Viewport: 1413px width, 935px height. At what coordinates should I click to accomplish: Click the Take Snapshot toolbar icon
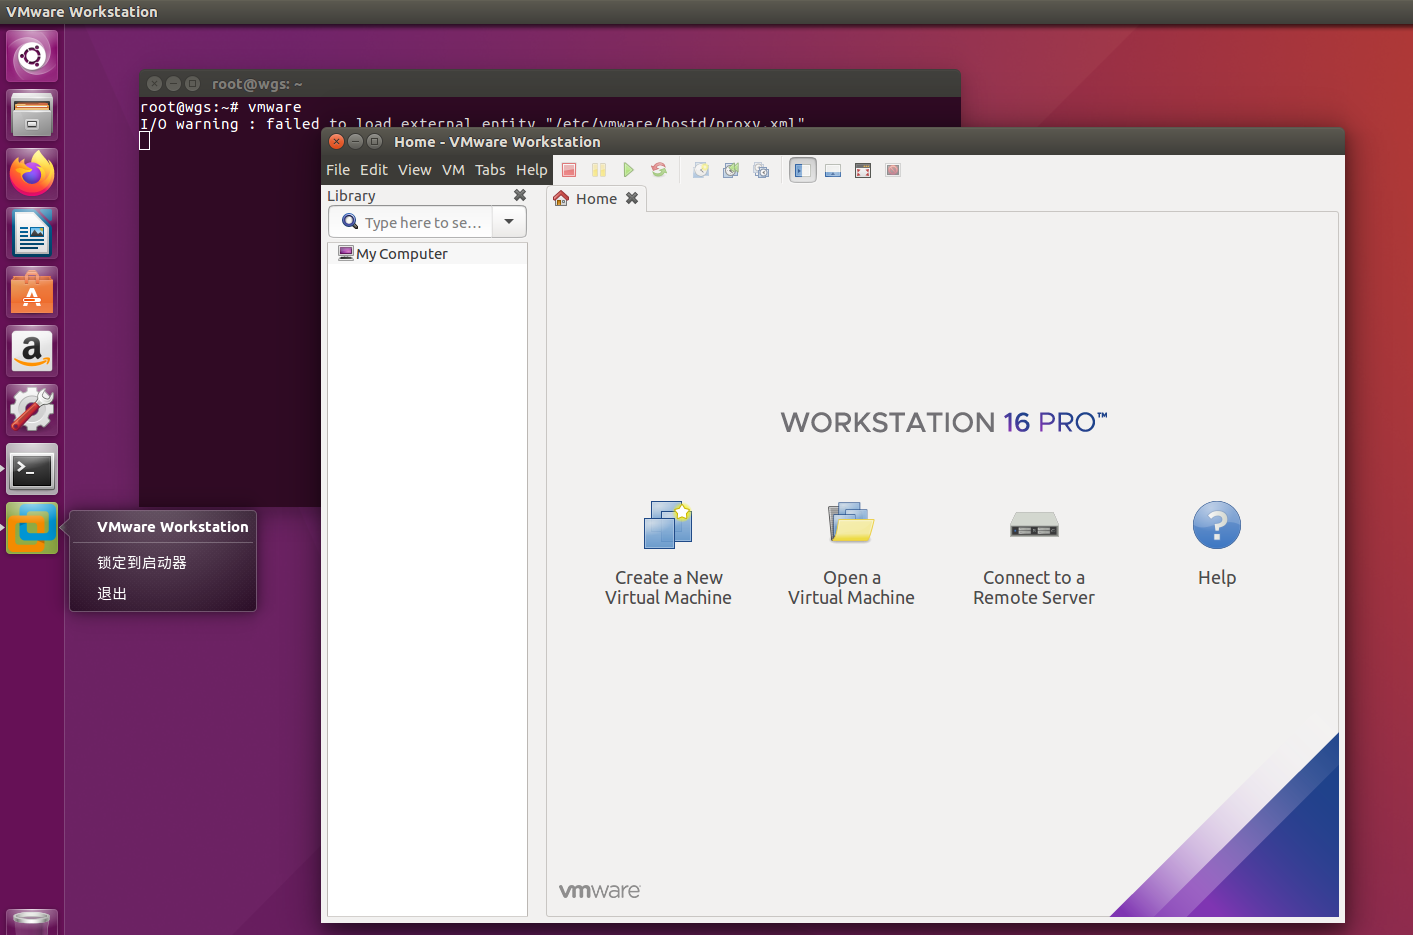(x=701, y=170)
